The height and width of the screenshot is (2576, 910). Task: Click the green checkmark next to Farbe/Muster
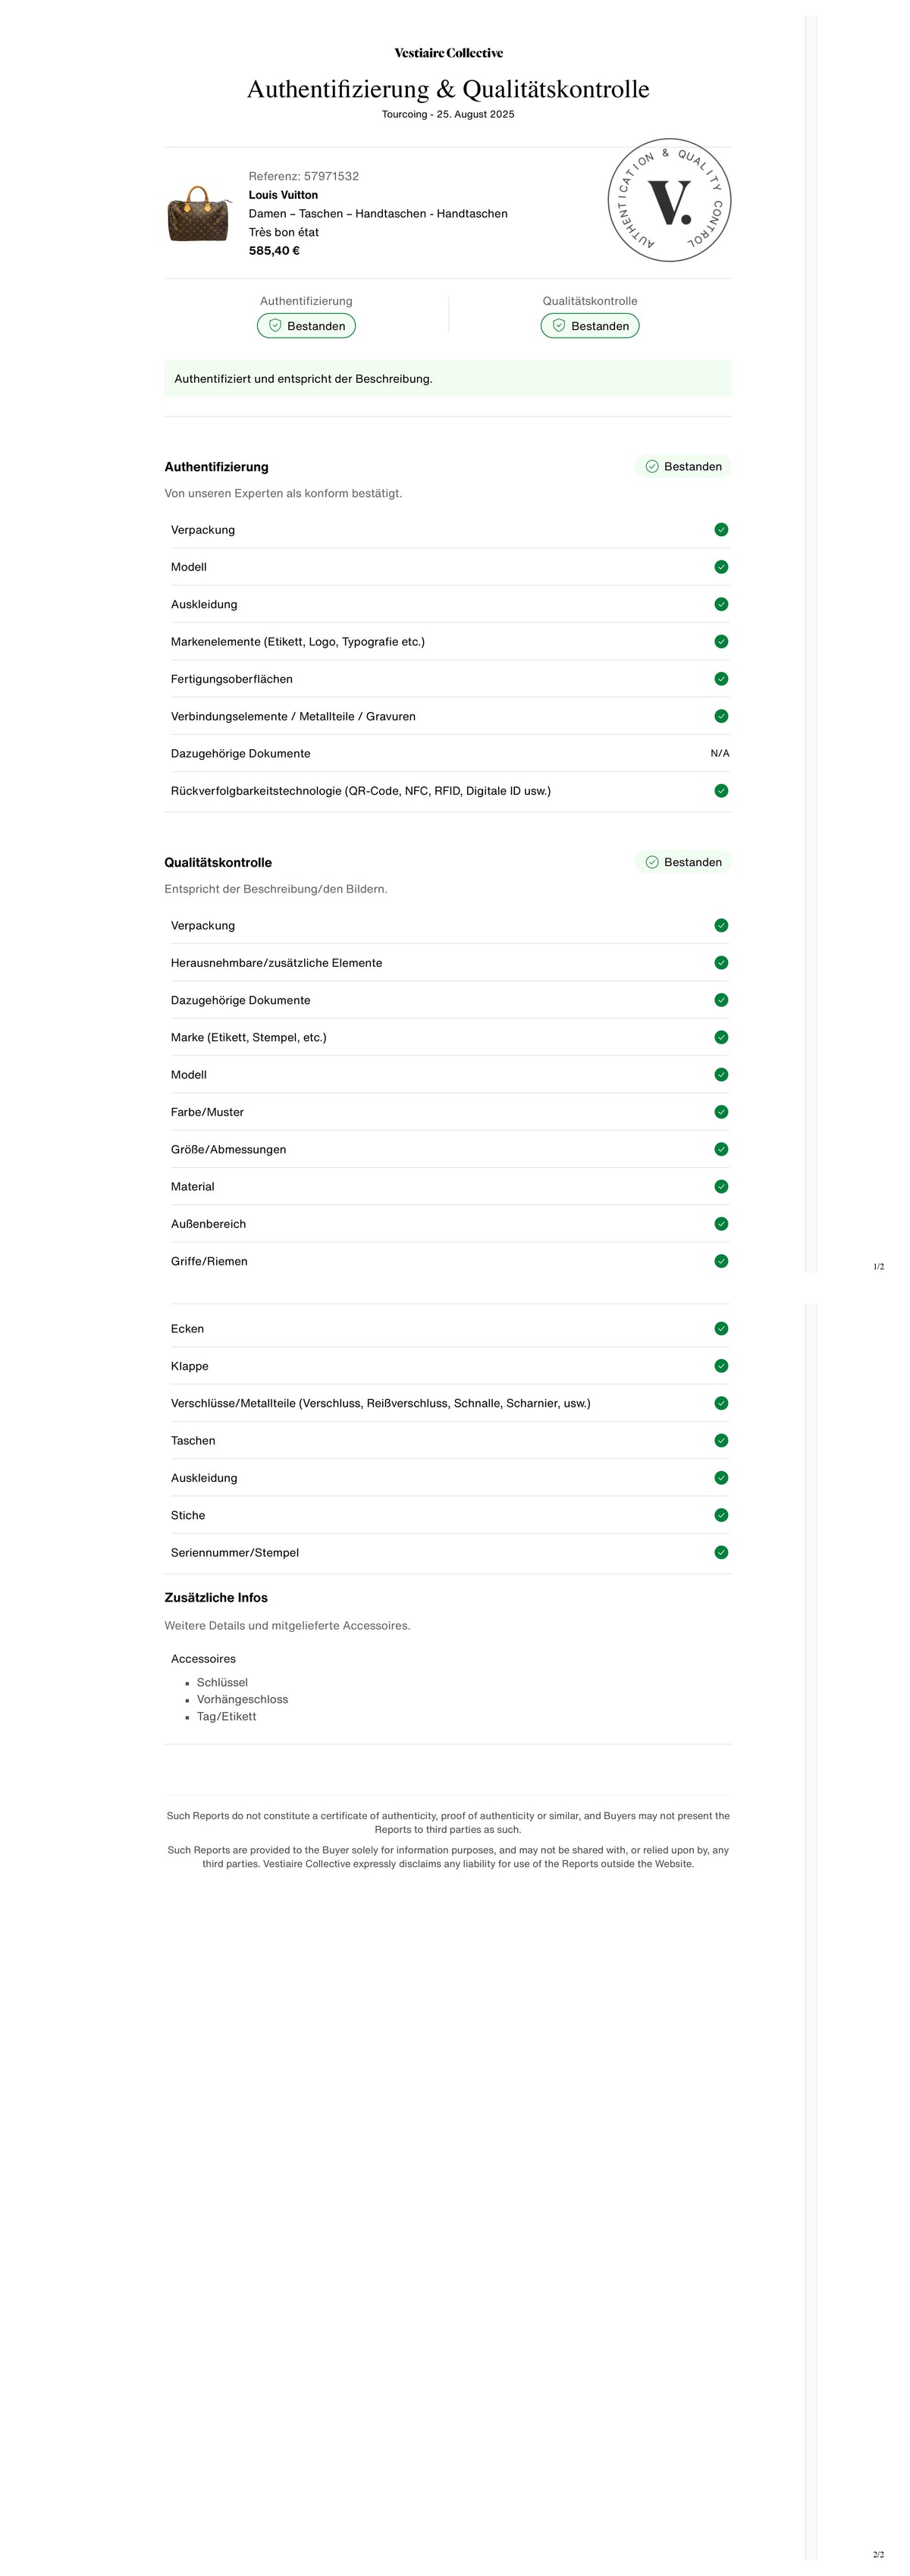[x=721, y=1112]
